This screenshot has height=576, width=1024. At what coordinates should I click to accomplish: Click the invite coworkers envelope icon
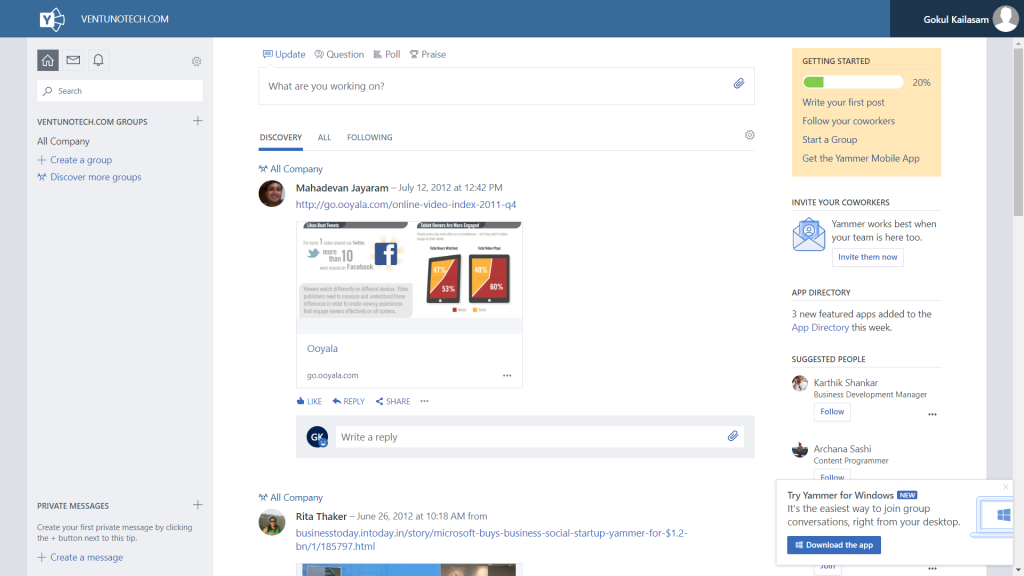(x=808, y=234)
